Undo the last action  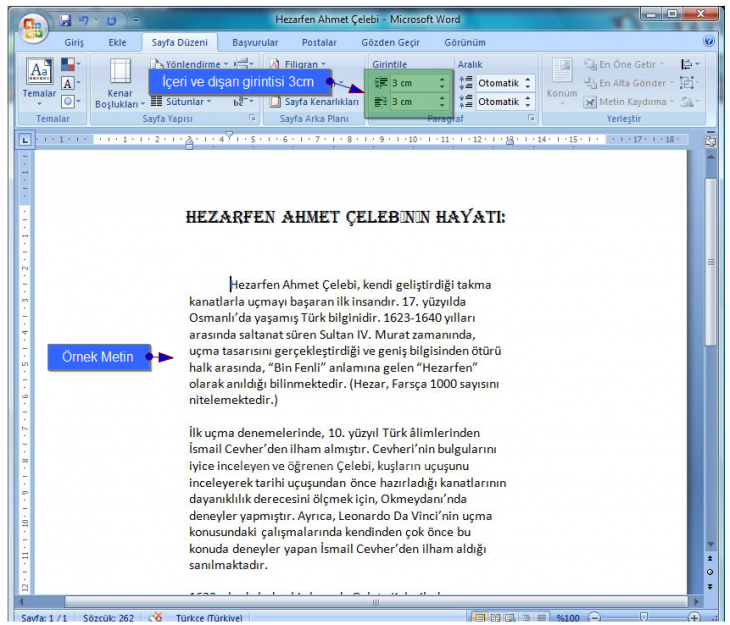[84, 20]
